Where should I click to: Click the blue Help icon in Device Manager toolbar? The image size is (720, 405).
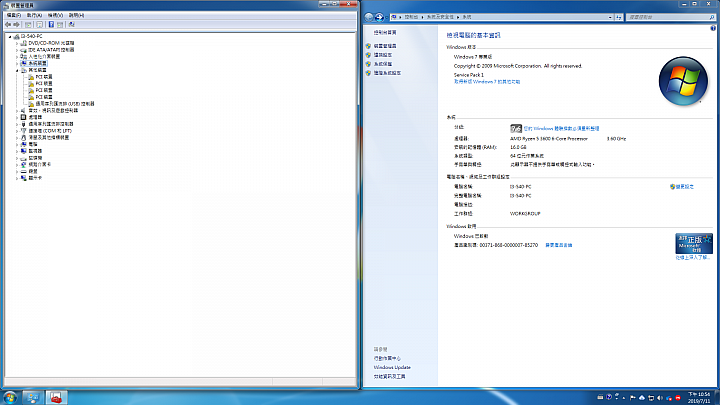(51, 24)
